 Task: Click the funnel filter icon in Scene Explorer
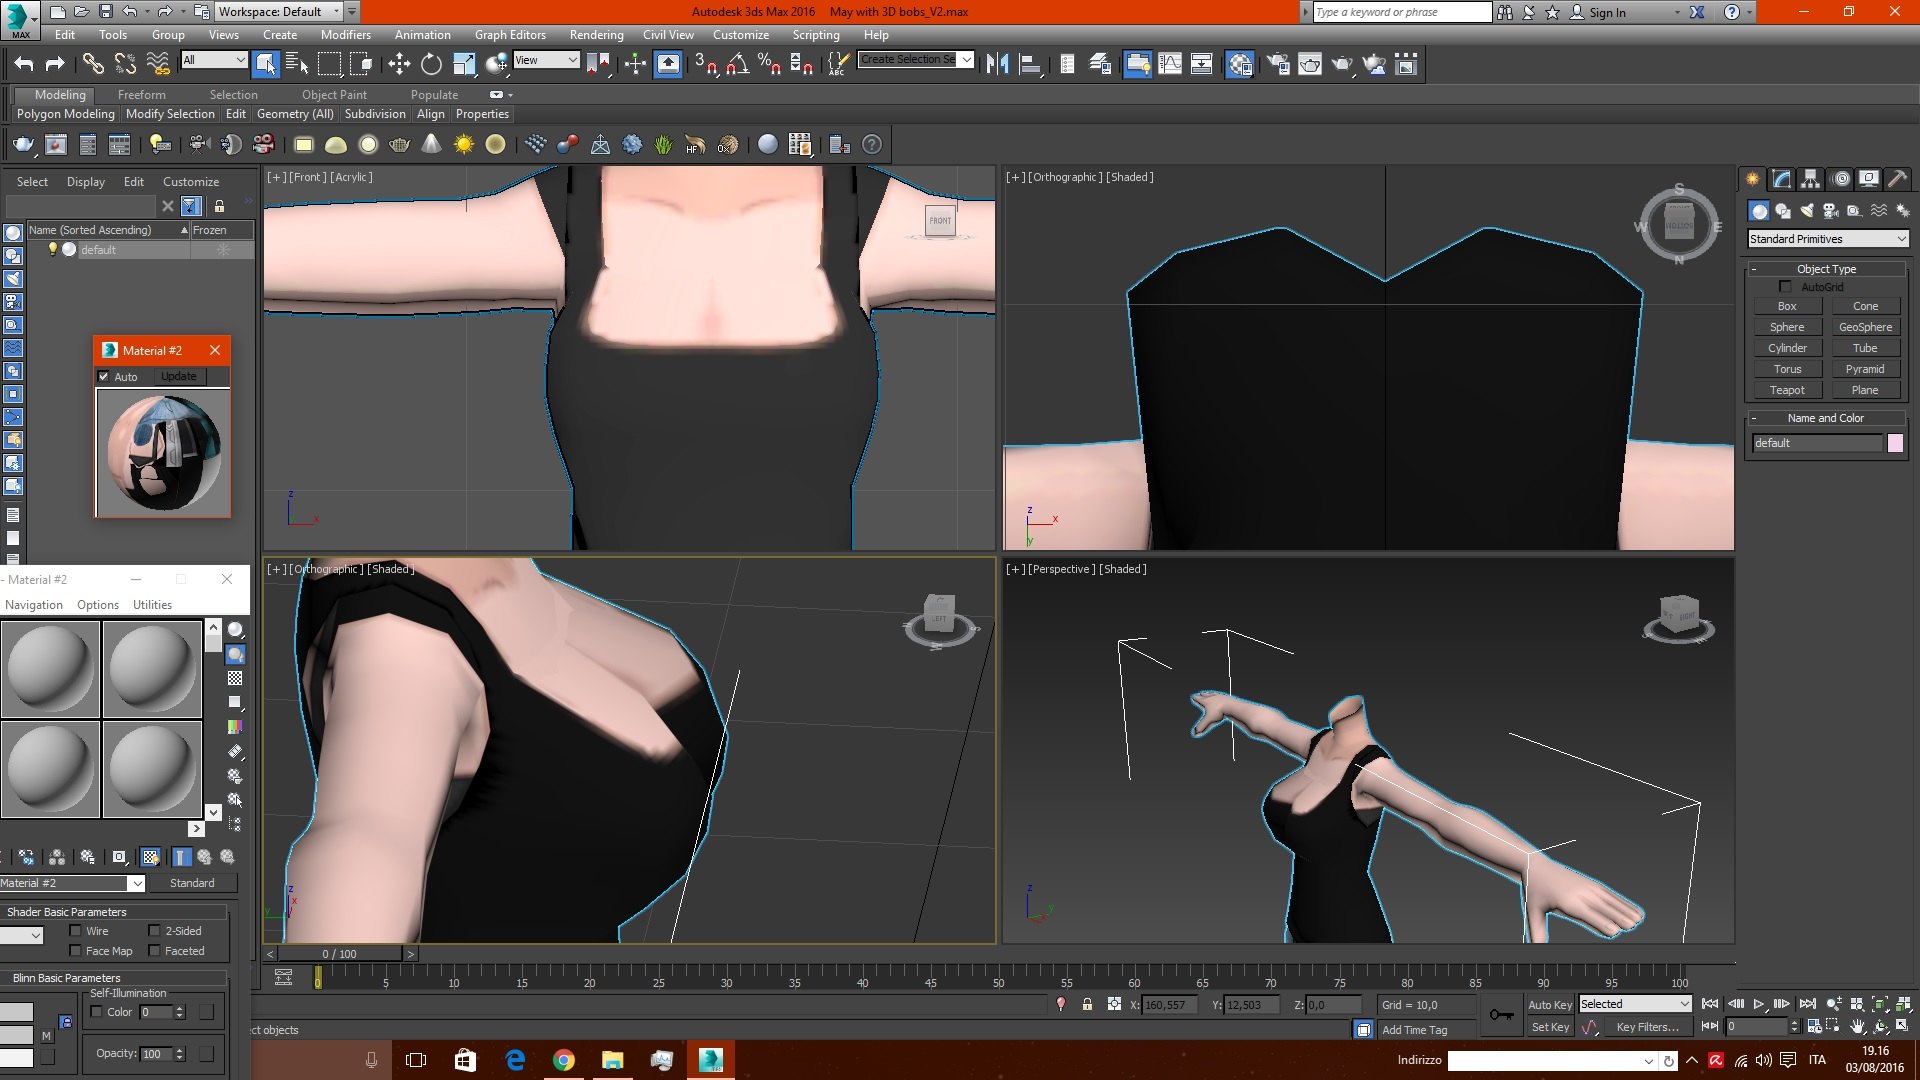click(x=191, y=206)
